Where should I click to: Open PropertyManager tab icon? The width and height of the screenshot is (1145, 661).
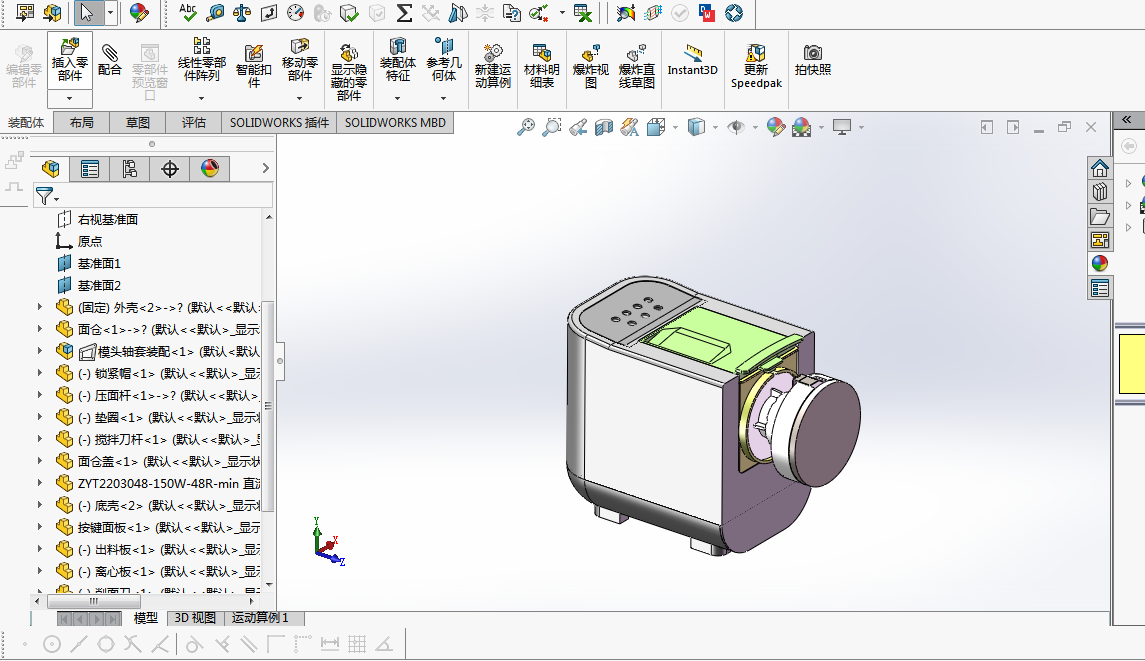coord(90,169)
